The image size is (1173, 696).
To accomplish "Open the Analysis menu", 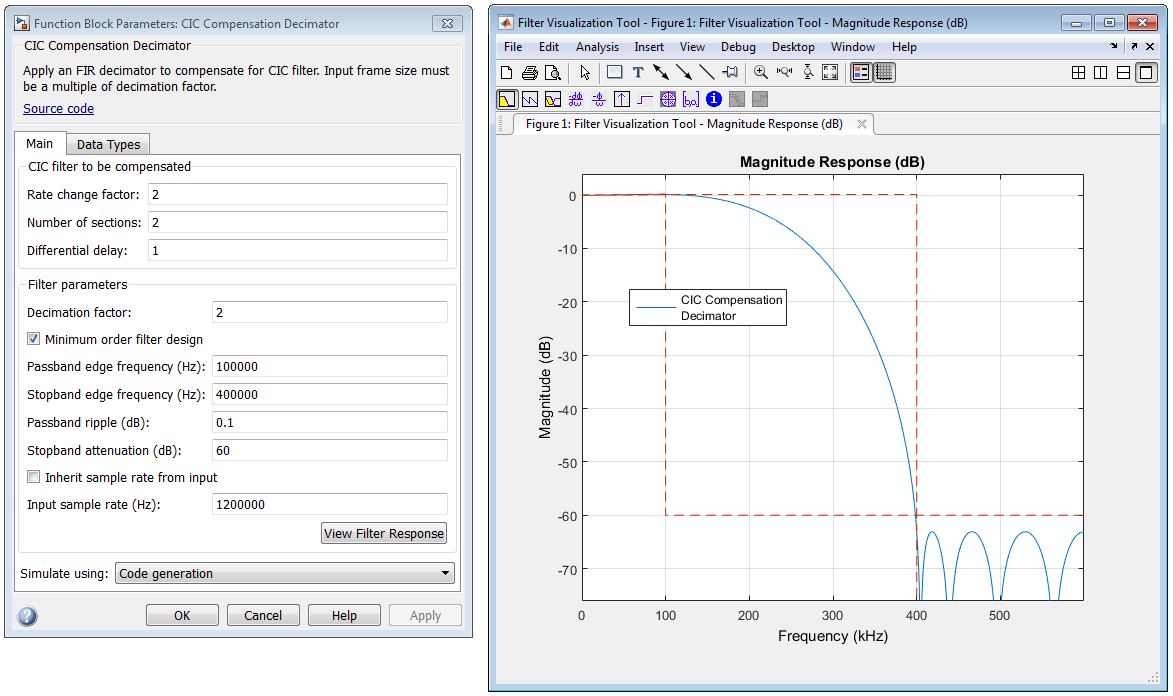I will click(x=597, y=46).
